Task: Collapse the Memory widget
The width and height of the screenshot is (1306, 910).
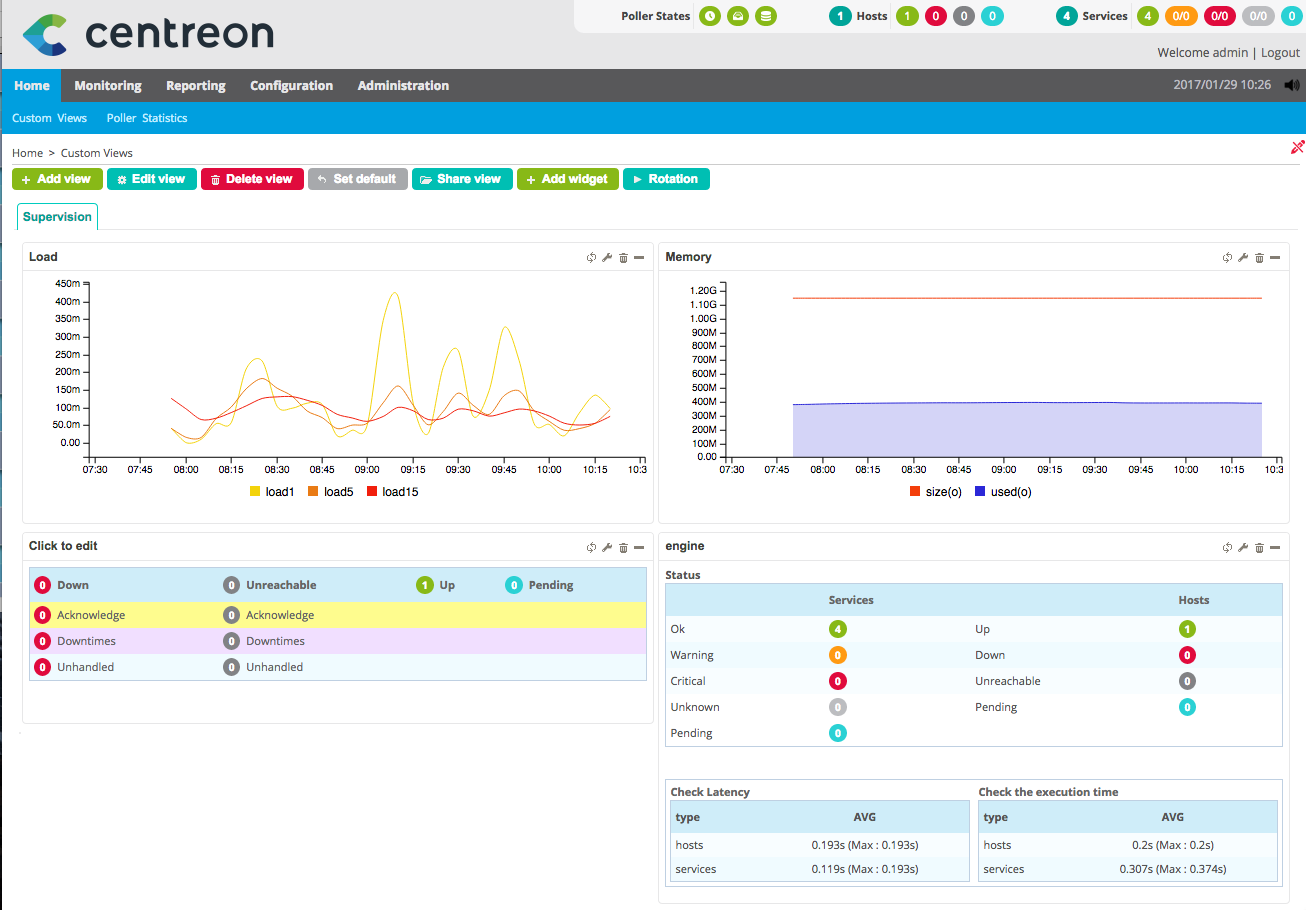Action: click(1275, 258)
